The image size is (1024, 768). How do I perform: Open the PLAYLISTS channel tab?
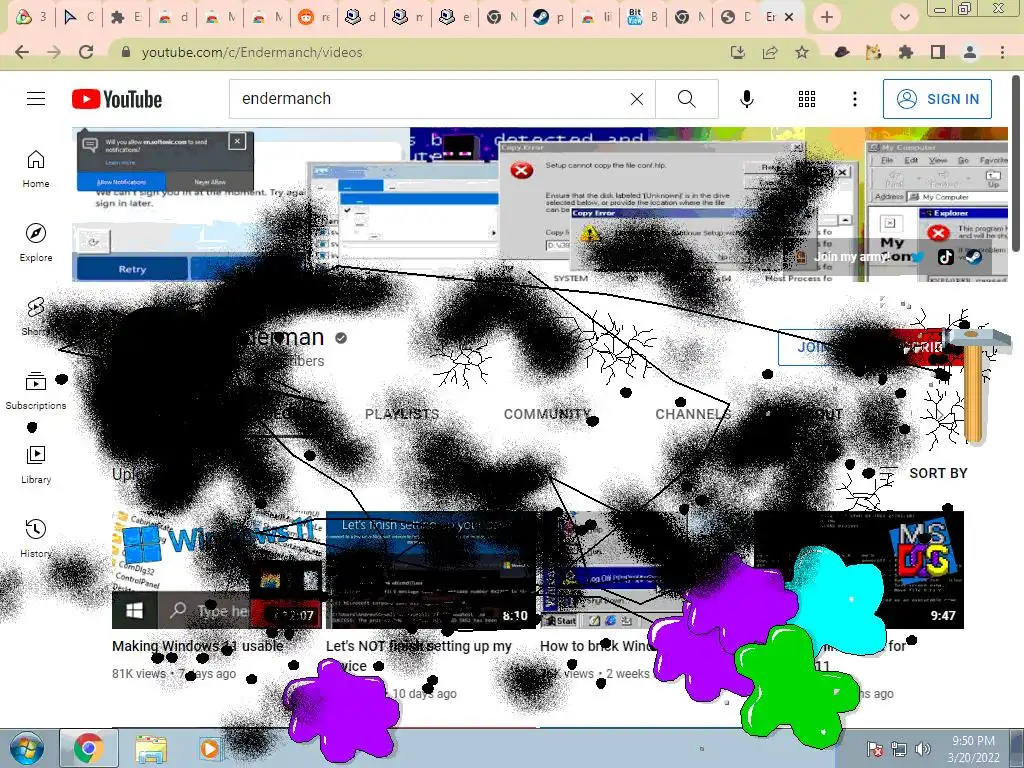402,414
